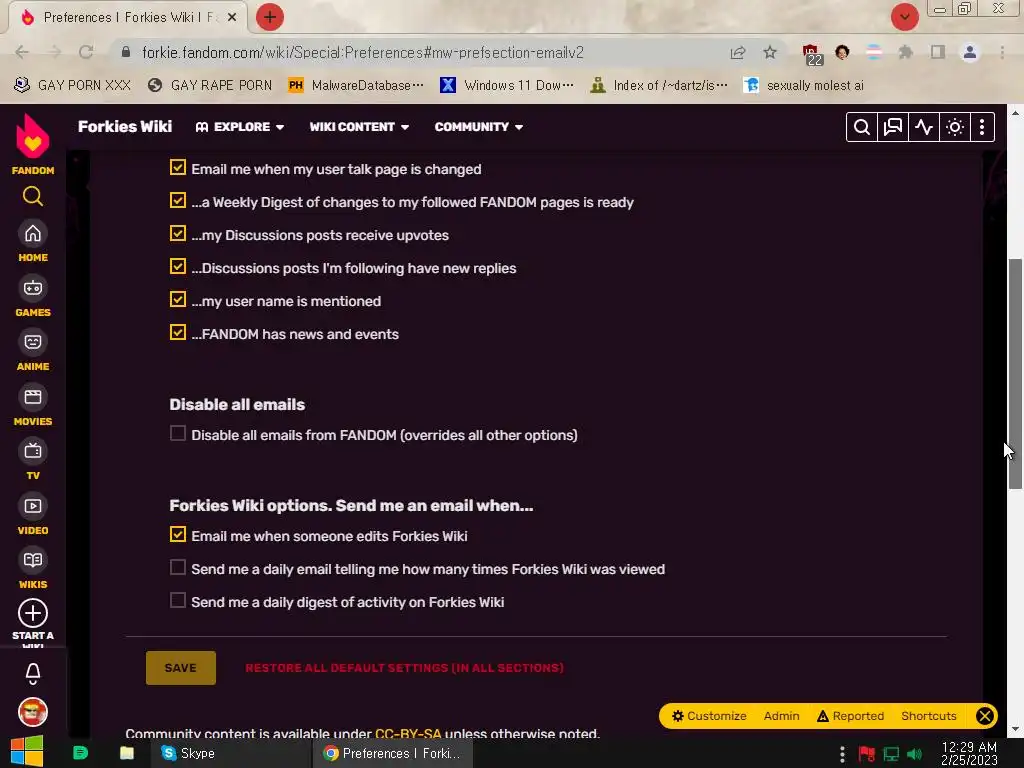Open the notifications bell icon
This screenshot has width=1024, height=768.
pyautogui.click(x=33, y=673)
